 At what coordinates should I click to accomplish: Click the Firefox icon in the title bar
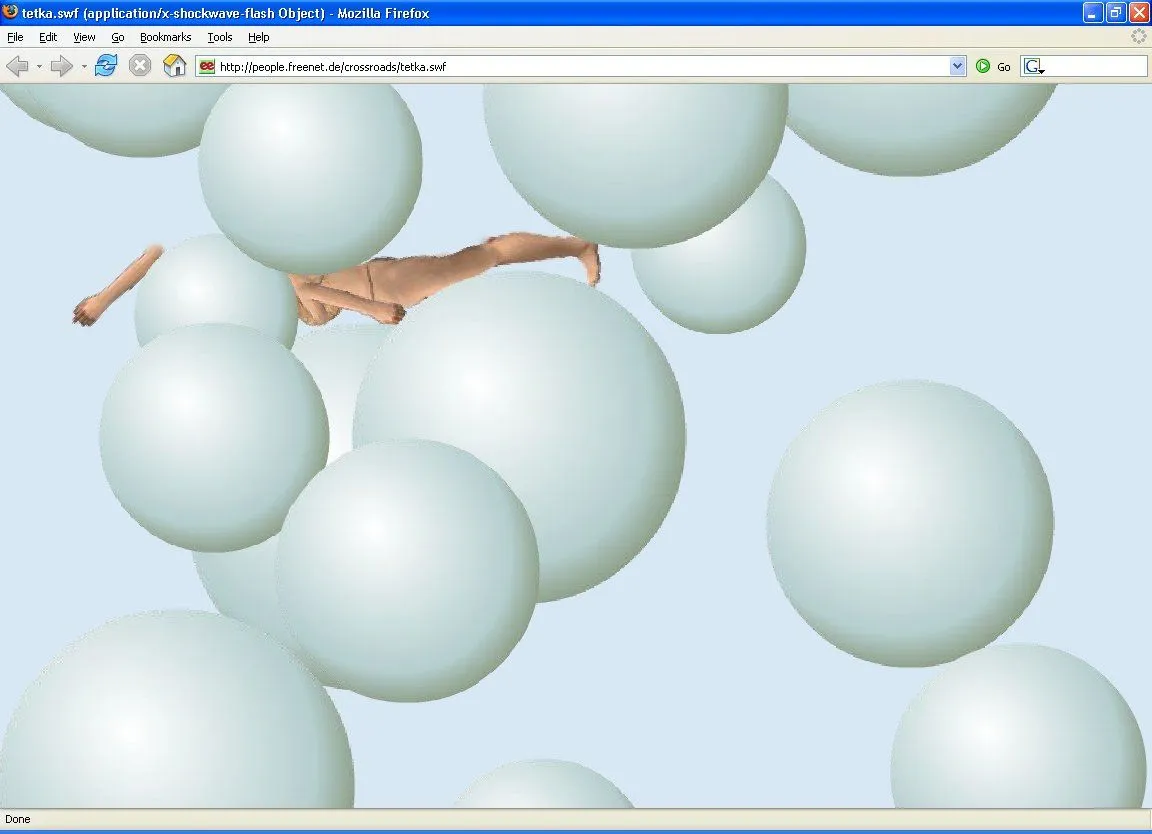(x=9, y=13)
